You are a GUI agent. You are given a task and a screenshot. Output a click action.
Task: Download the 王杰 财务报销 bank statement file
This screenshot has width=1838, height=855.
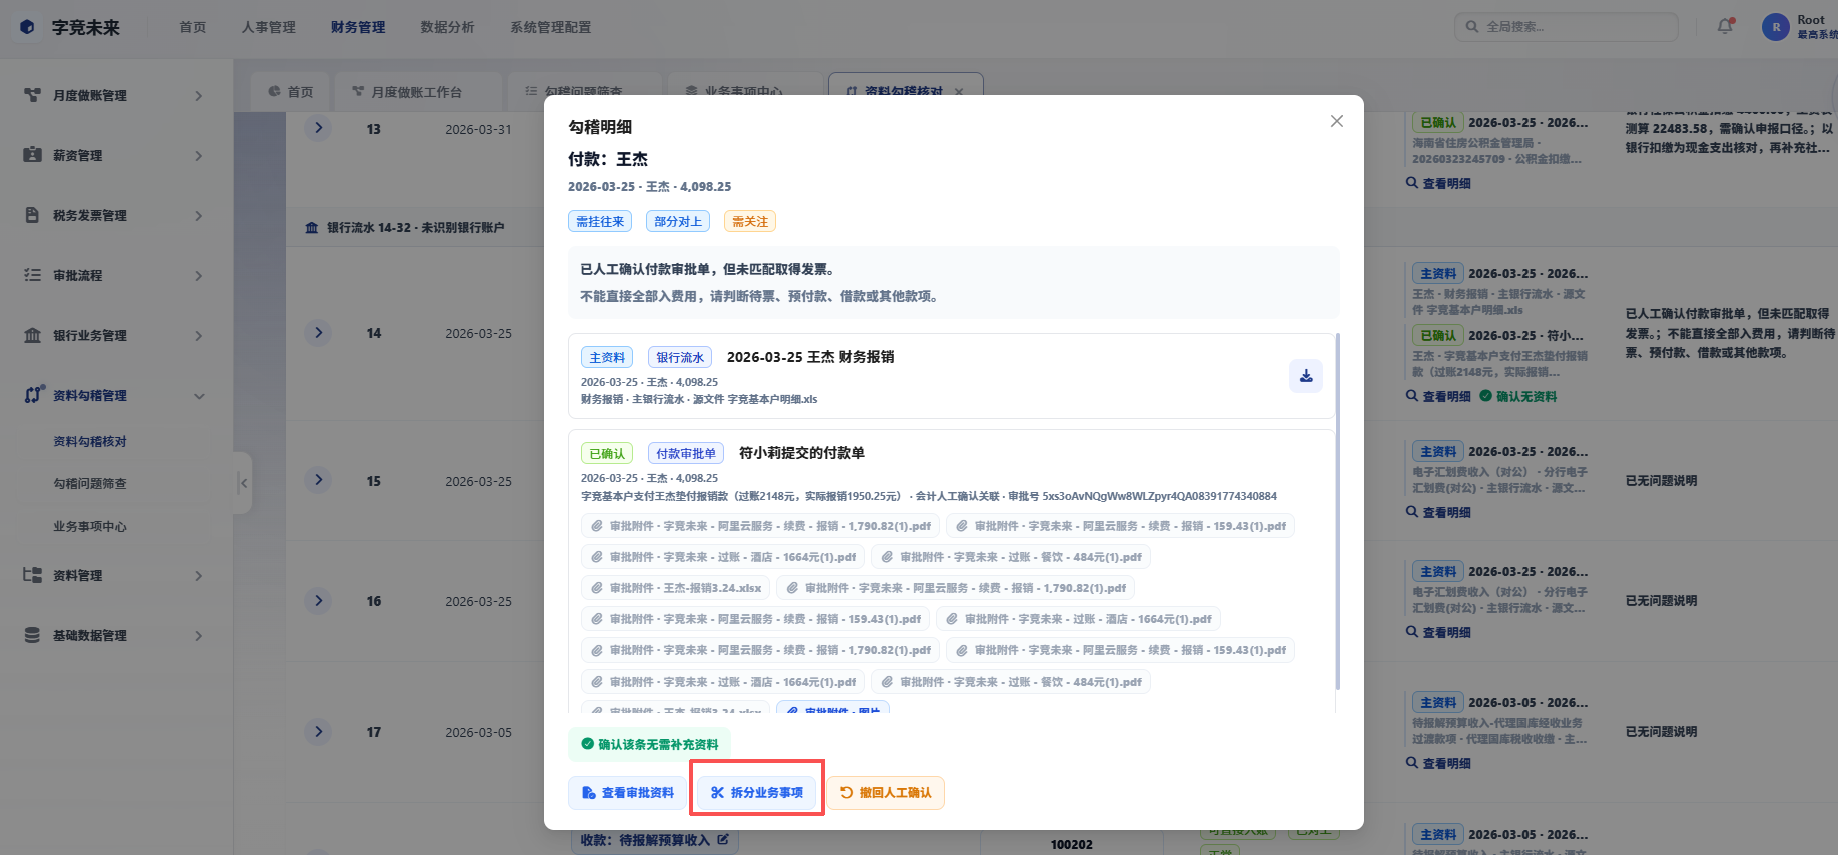pyautogui.click(x=1305, y=376)
